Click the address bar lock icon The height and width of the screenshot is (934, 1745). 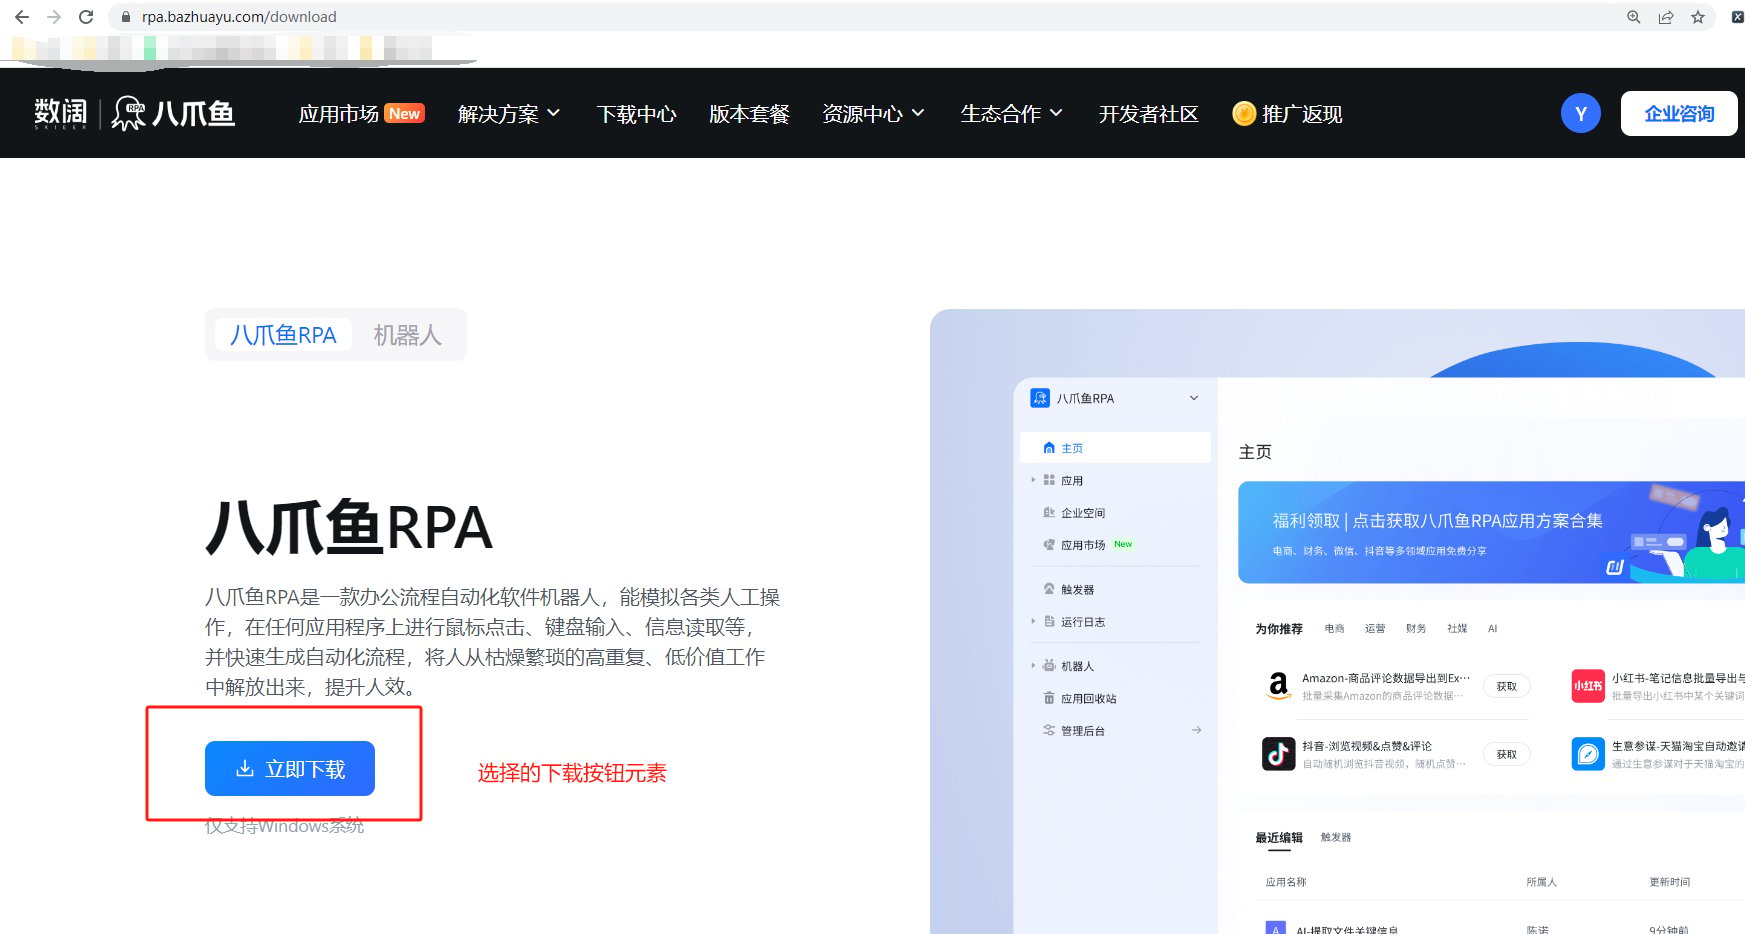(126, 17)
